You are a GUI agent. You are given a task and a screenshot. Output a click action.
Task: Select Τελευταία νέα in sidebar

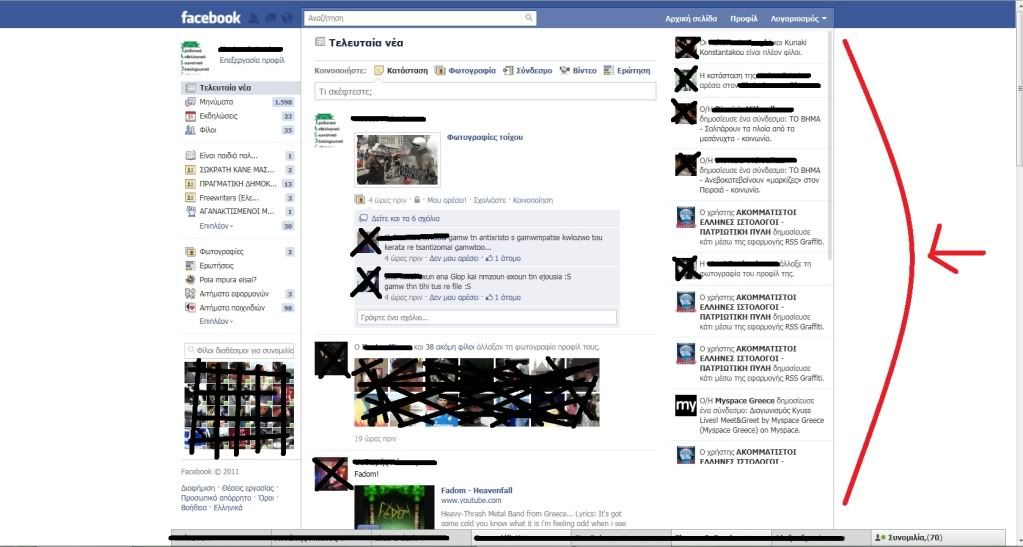coord(240,87)
